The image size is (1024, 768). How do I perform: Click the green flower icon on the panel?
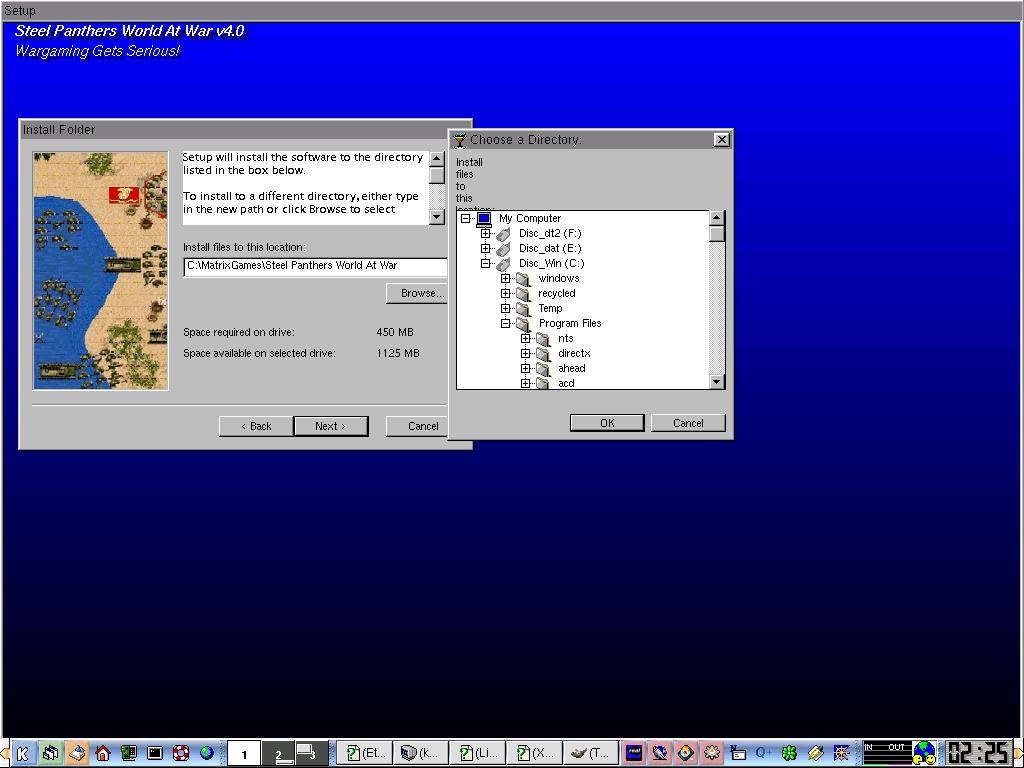click(x=790, y=754)
